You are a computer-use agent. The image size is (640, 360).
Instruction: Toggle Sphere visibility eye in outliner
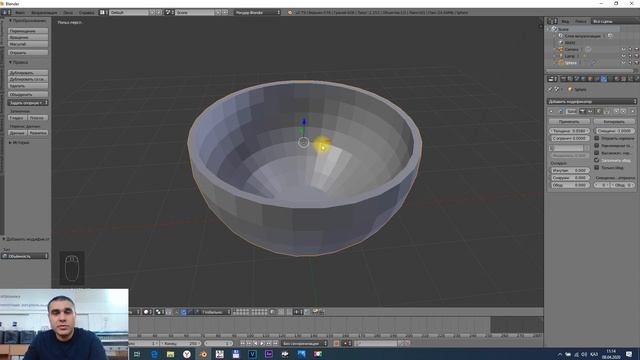(623, 62)
